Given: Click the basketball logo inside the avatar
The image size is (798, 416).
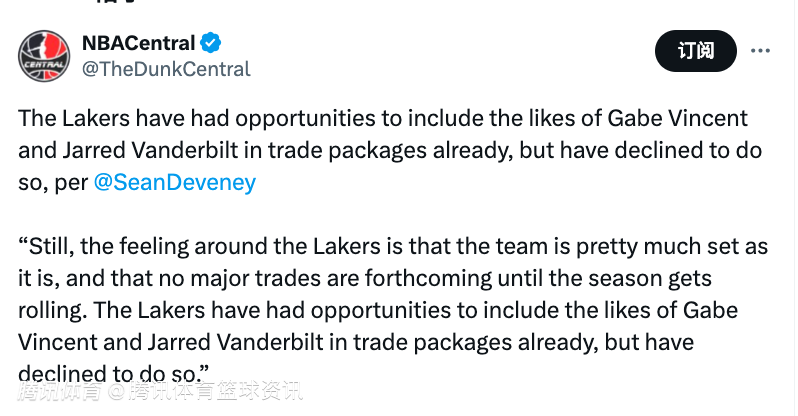Looking at the screenshot, I should click(45, 51).
